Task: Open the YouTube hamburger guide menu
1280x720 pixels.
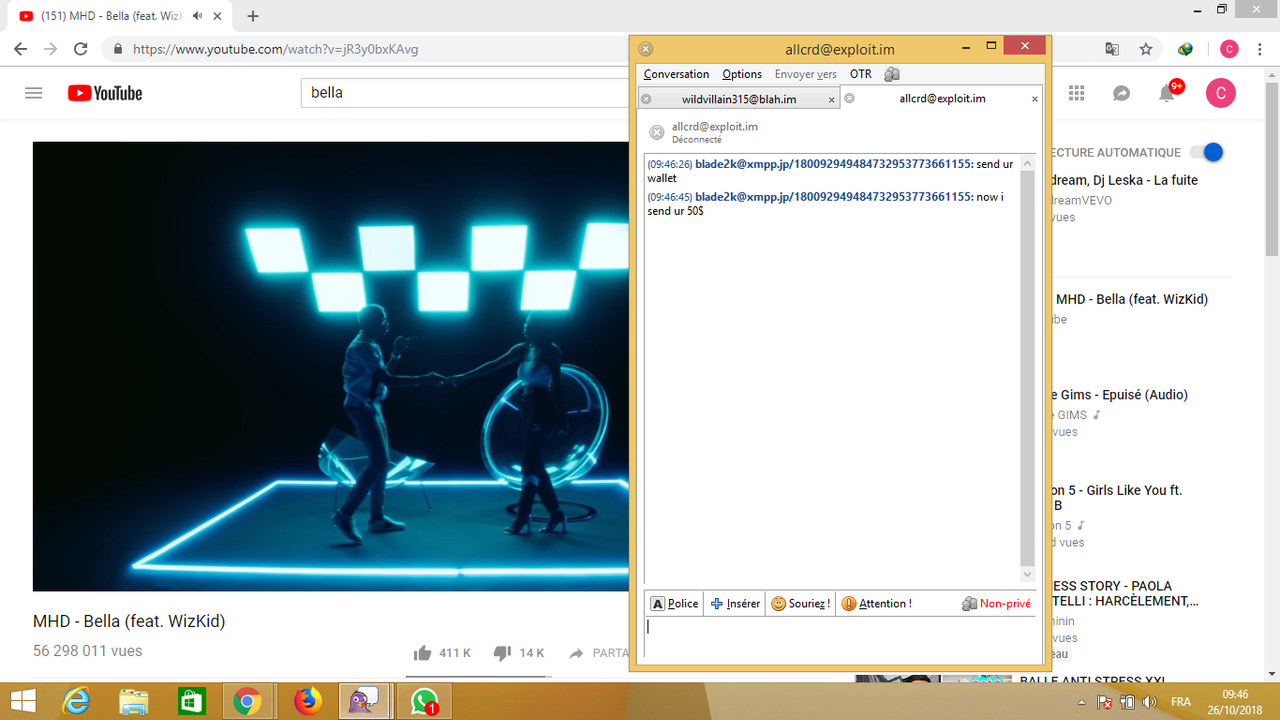Action: click(34, 93)
